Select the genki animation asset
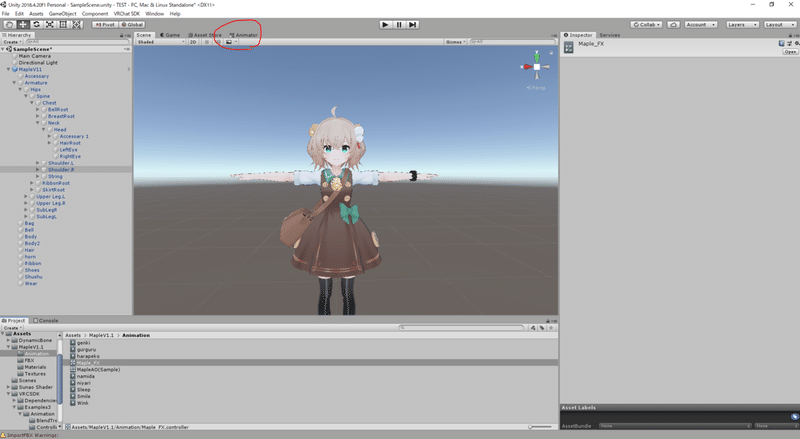The height and width of the screenshot is (439, 800). pos(81,343)
